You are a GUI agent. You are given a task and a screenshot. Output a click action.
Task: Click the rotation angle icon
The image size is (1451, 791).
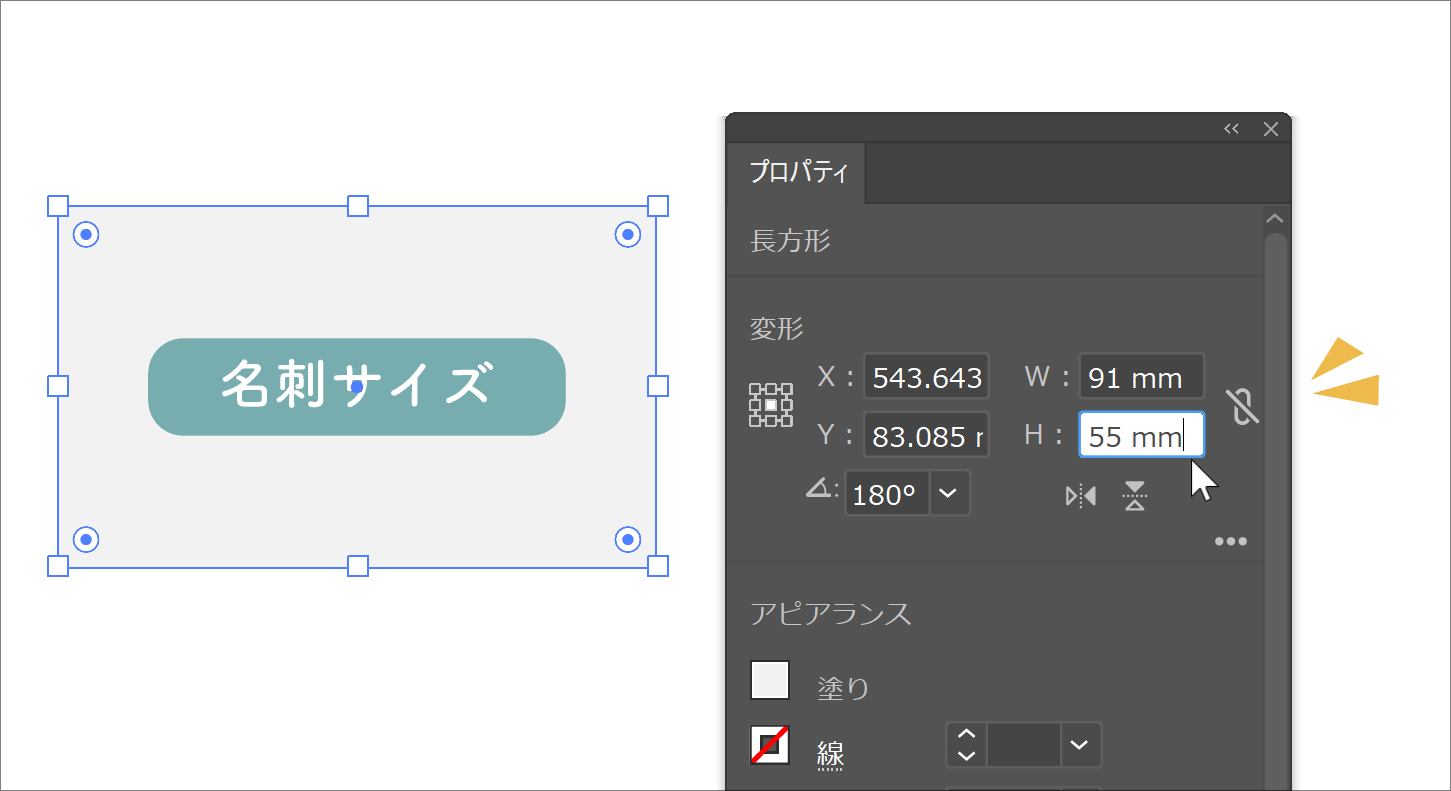click(x=821, y=490)
